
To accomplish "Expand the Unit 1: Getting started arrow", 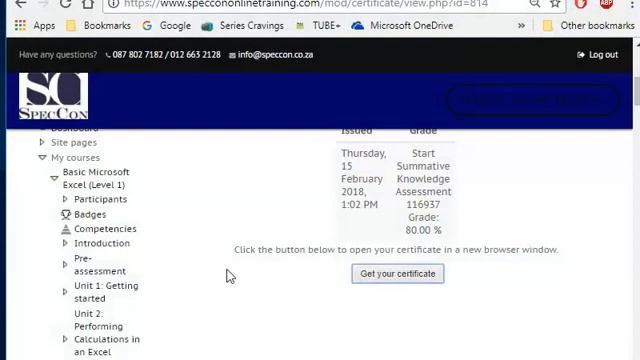I will pos(65,292).
